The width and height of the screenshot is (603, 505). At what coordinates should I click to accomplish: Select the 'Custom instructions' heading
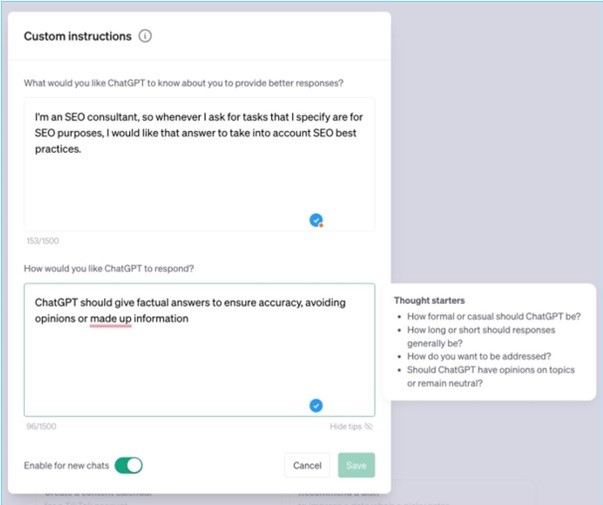[78, 36]
